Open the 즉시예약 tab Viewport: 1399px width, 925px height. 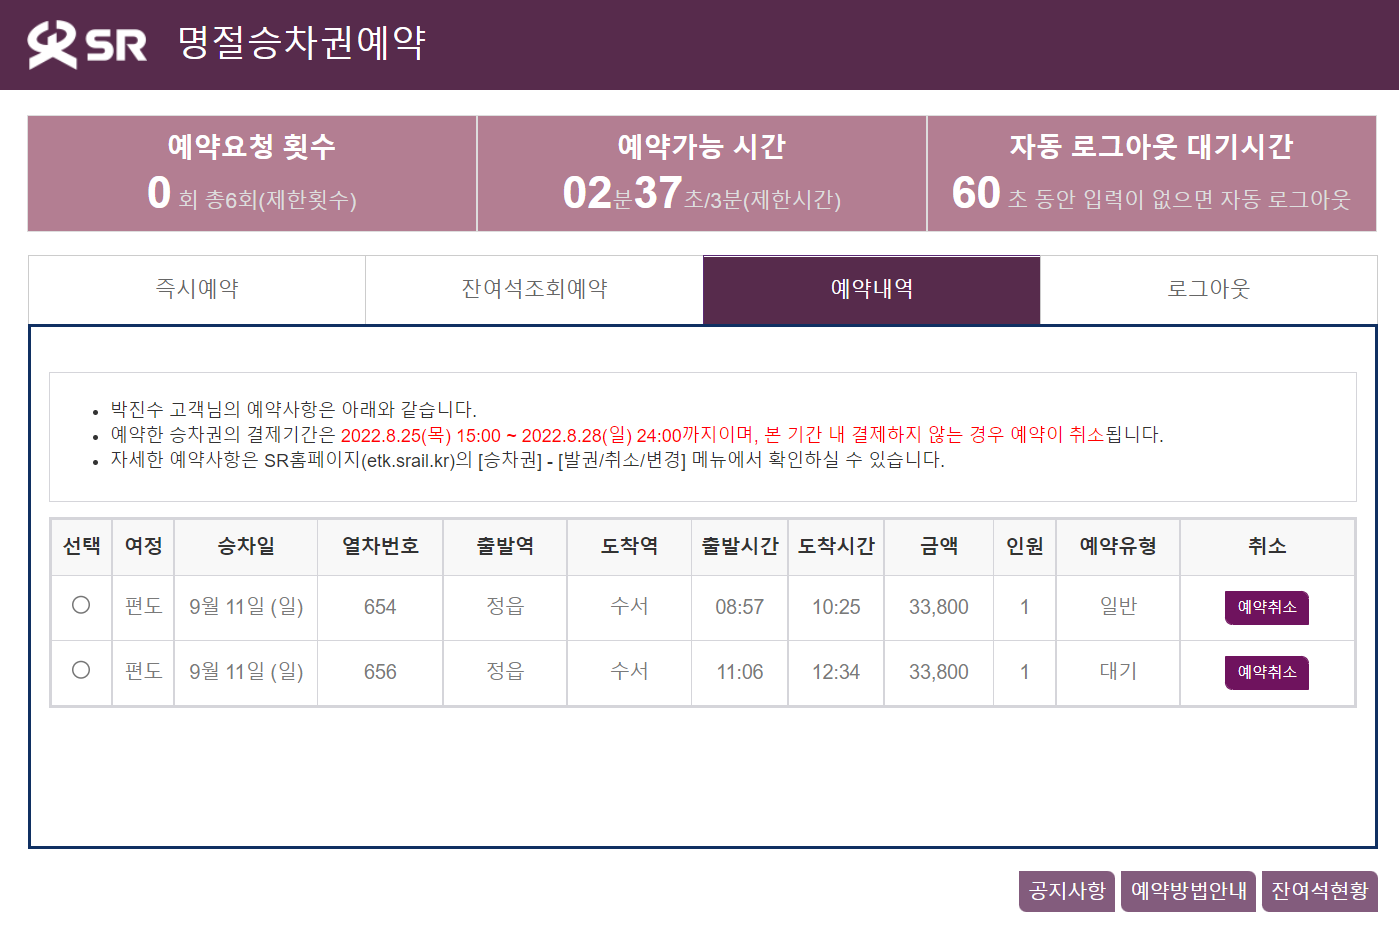pyautogui.click(x=197, y=289)
